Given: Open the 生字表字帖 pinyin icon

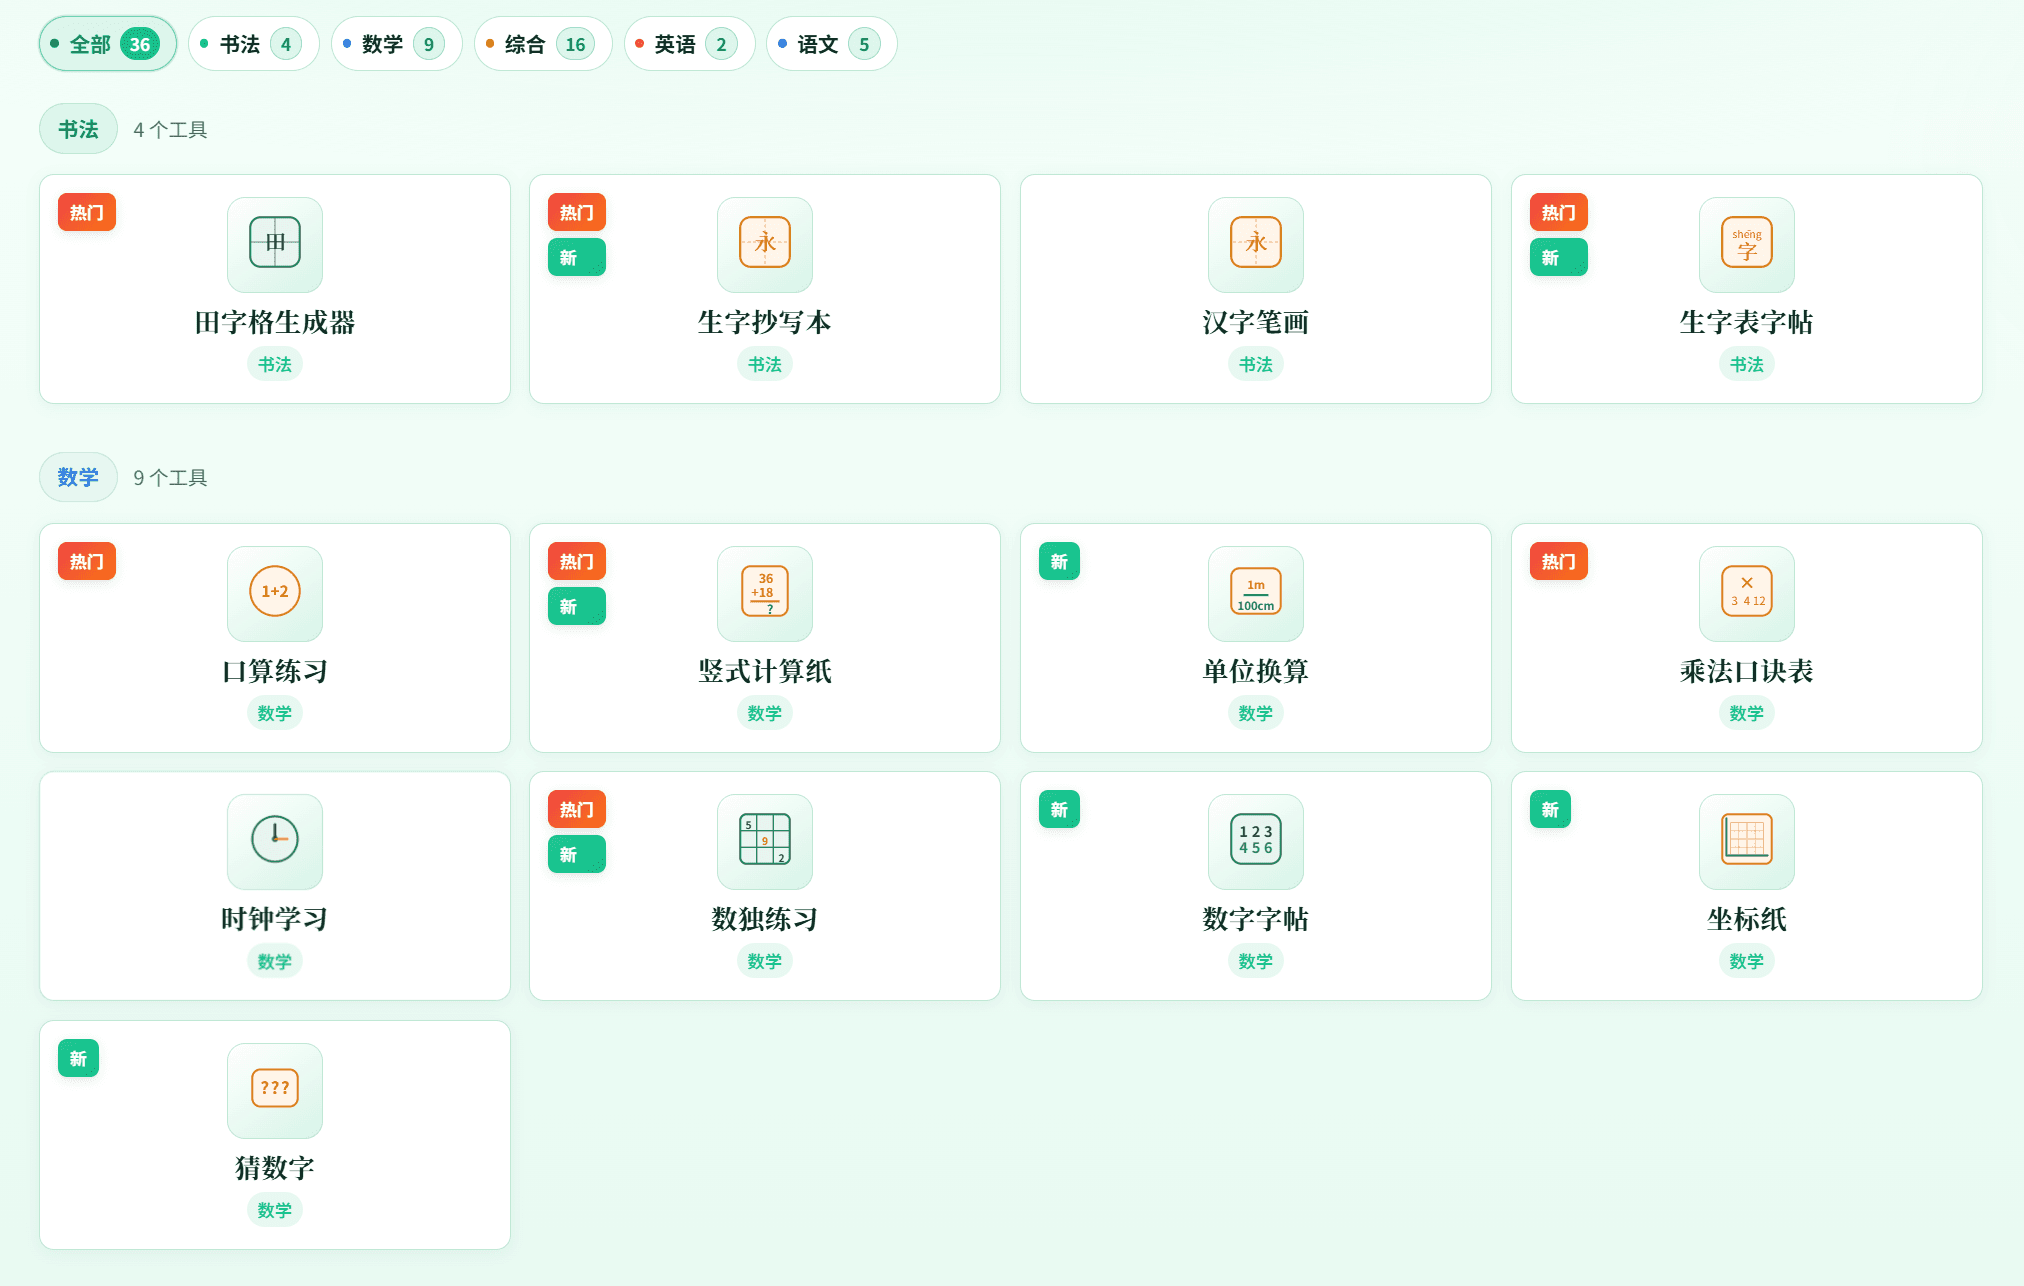Looking at the screenshot, I should pyautogui.click(x=1747, y=244).
